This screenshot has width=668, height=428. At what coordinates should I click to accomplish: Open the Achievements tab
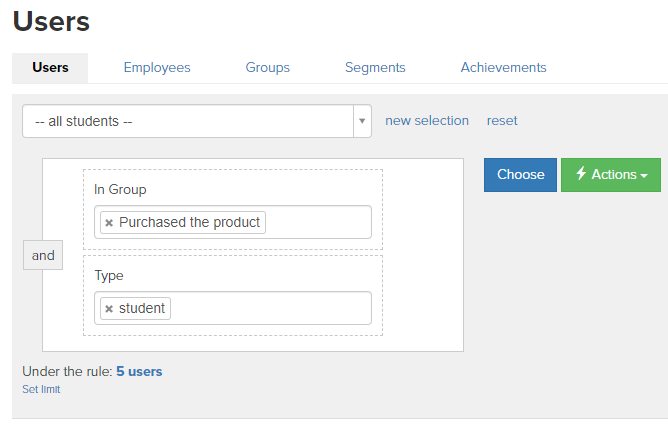coord(504,67)
